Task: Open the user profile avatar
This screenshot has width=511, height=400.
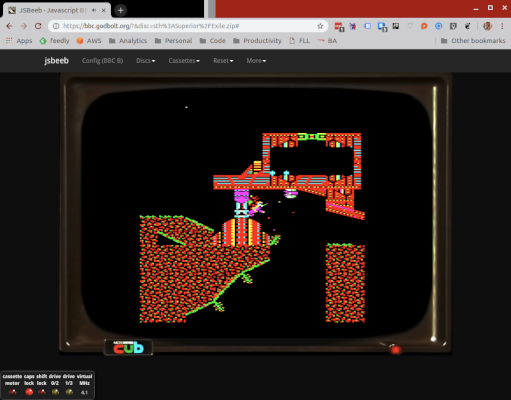Action: pyautogui.click(x=487, y=26)
